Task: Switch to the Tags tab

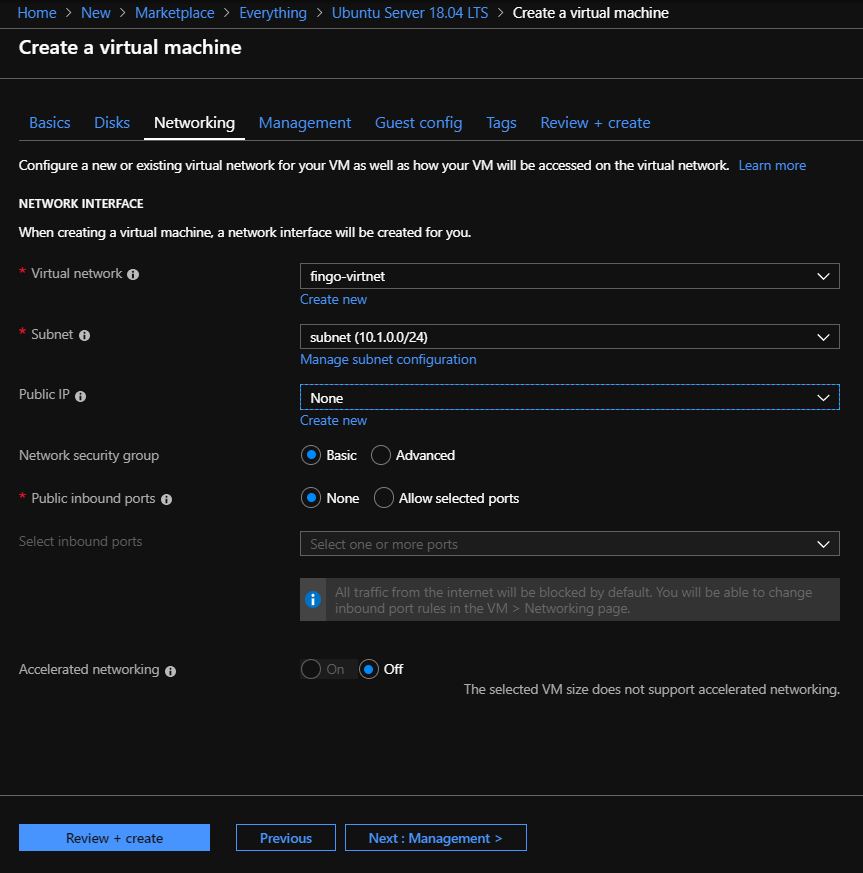Action: click(x=501, y=122)
